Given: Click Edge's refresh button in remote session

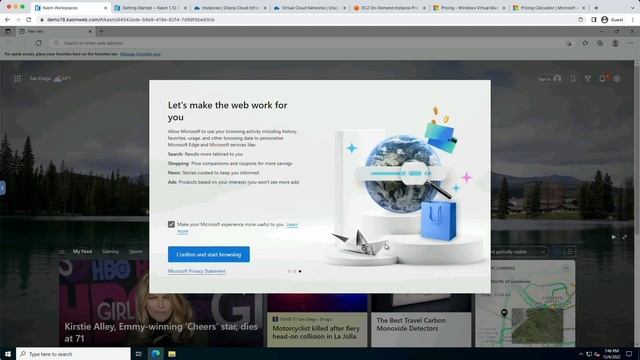Looking at the screenshot, I should tap(38, 43).
